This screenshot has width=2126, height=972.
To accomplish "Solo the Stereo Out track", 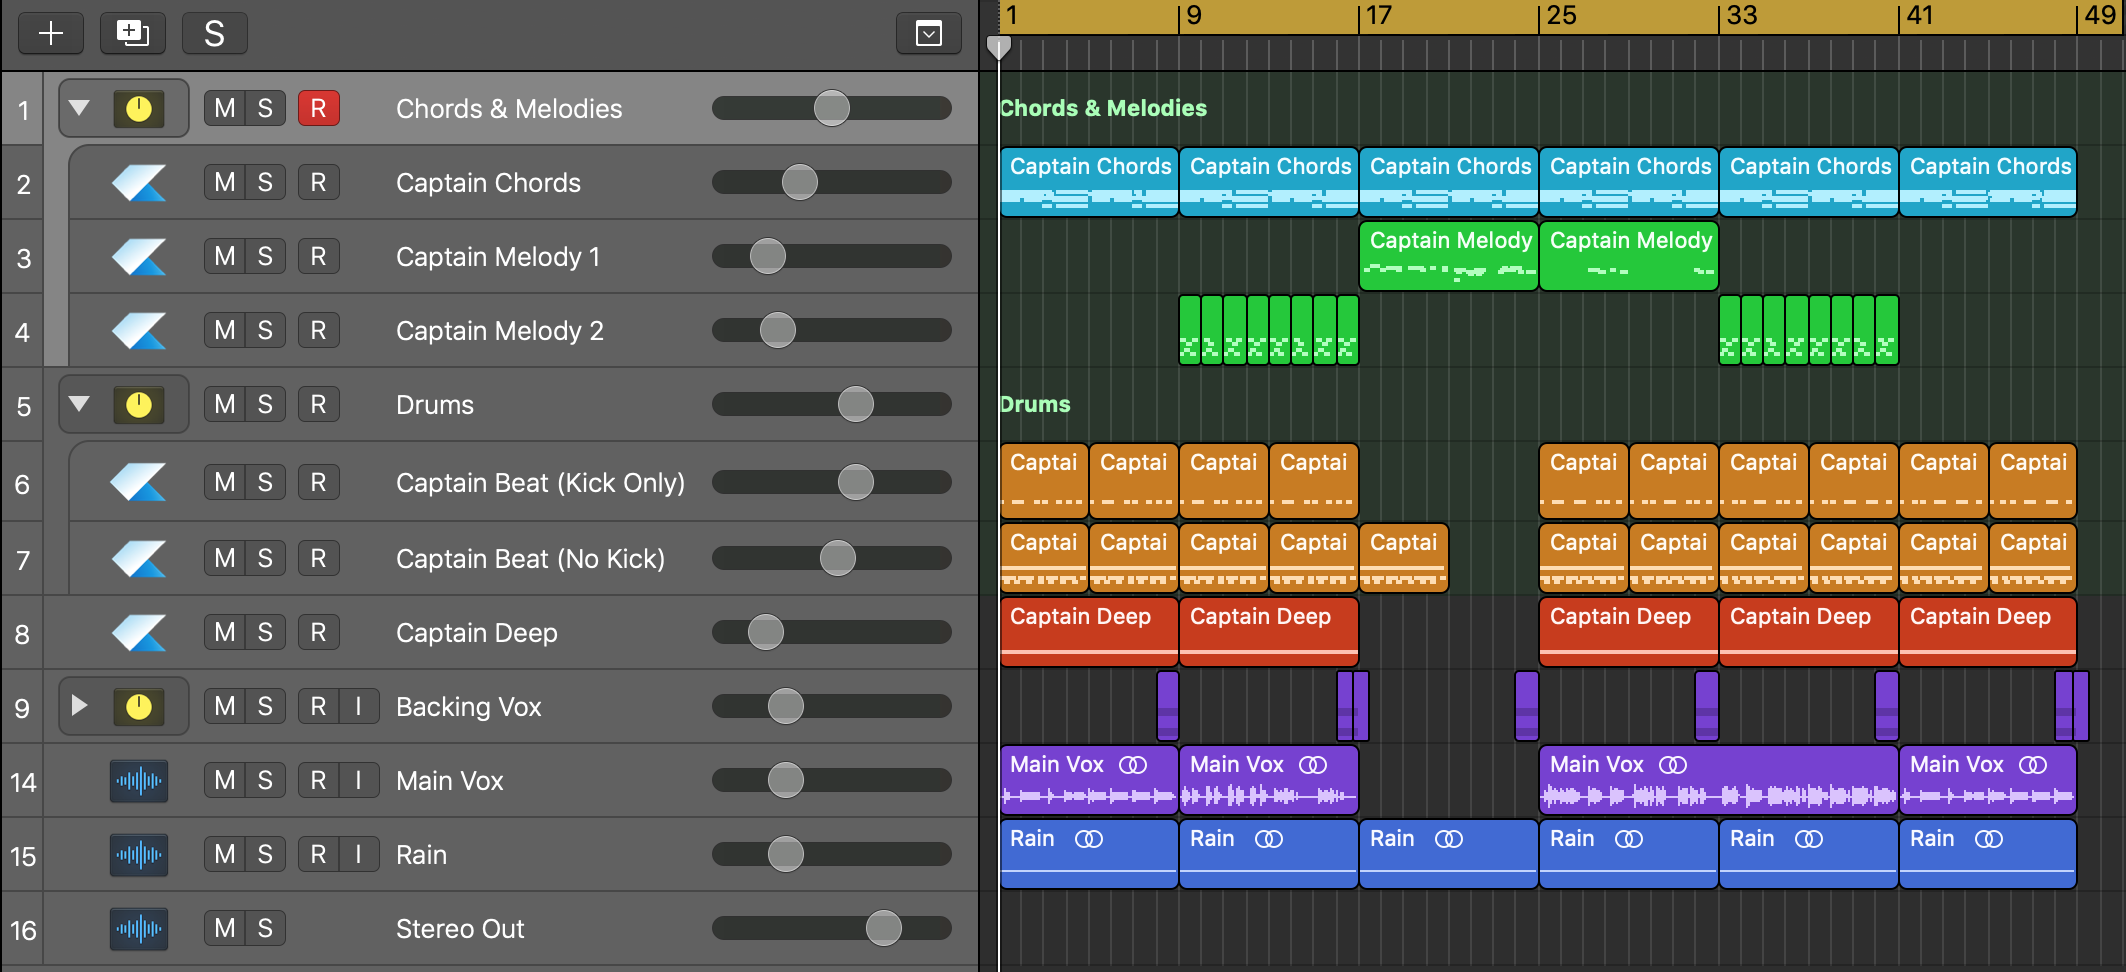I will click(265, 928).
